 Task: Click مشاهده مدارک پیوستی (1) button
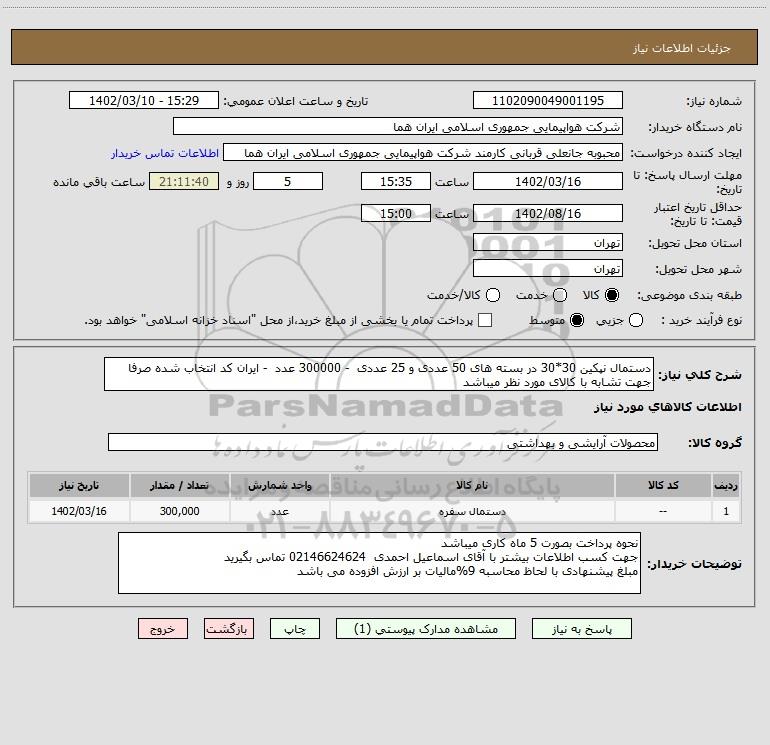[x=426, y=629]
